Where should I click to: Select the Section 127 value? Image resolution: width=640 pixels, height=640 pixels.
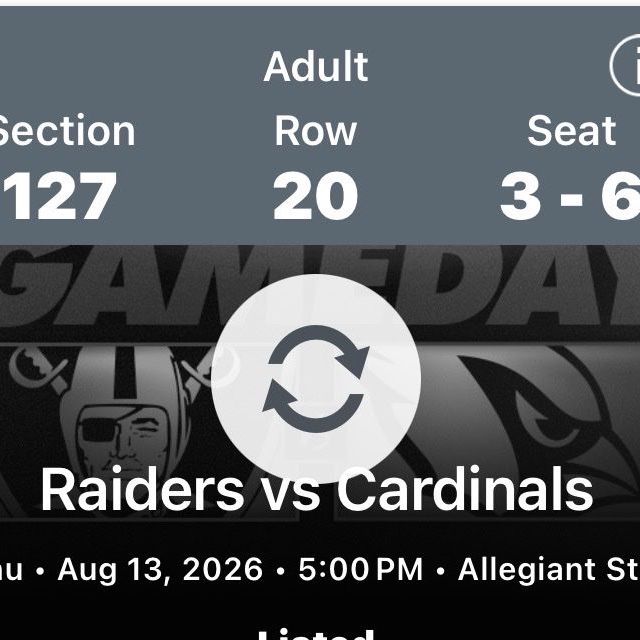[58, 196]
